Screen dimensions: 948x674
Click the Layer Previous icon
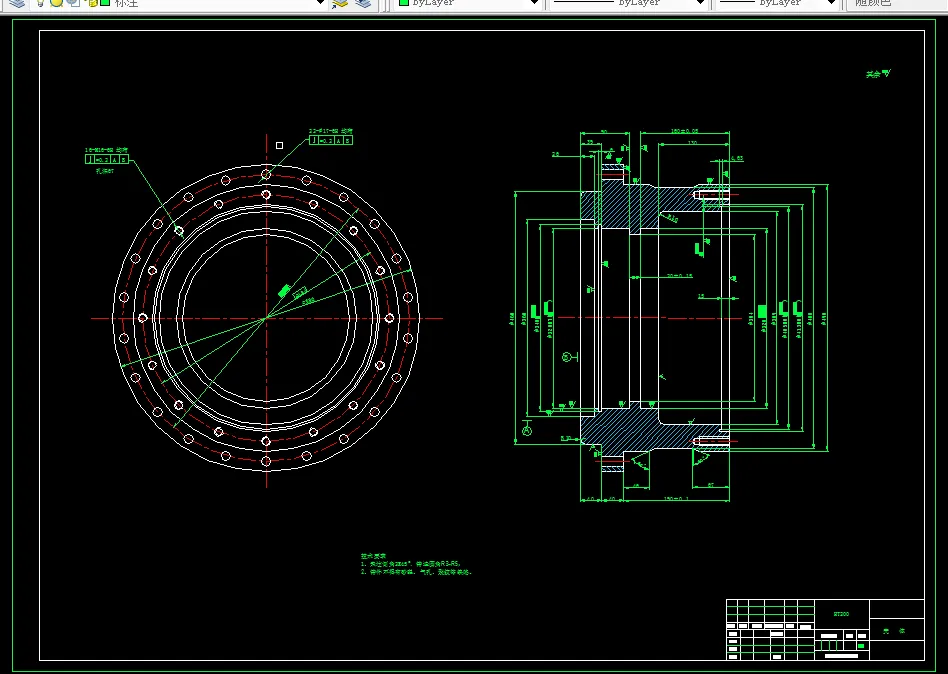(363, 4)
